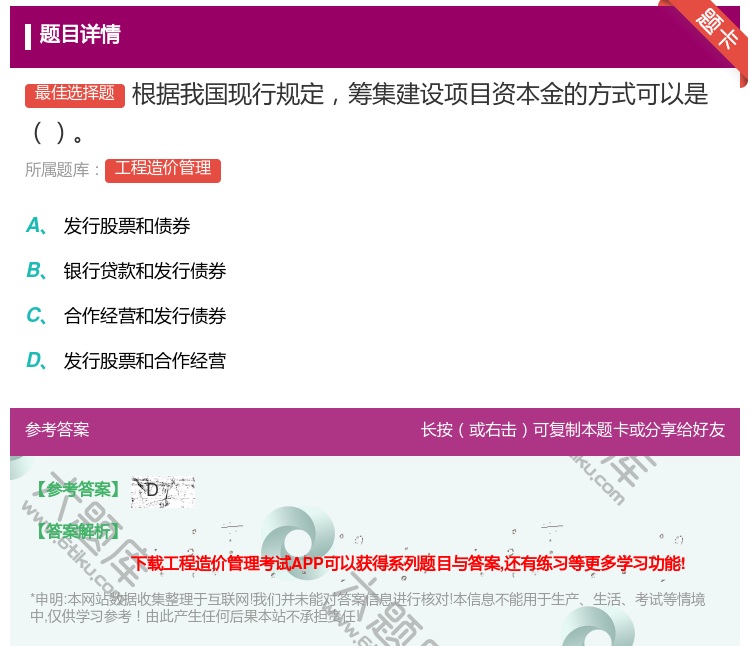750x646 pixels.
Task: Open the 工程造价管理 question bank tag
Action: point(163,170)
